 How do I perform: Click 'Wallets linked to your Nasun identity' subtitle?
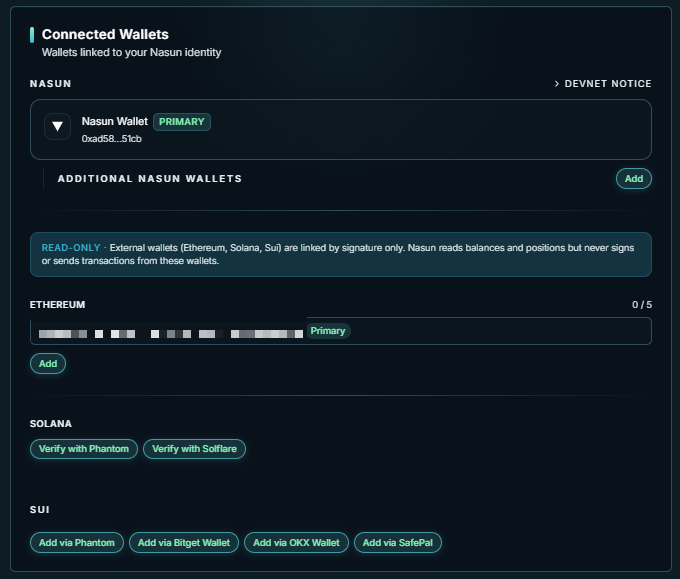pyautogui.click(x=131, y=52)
